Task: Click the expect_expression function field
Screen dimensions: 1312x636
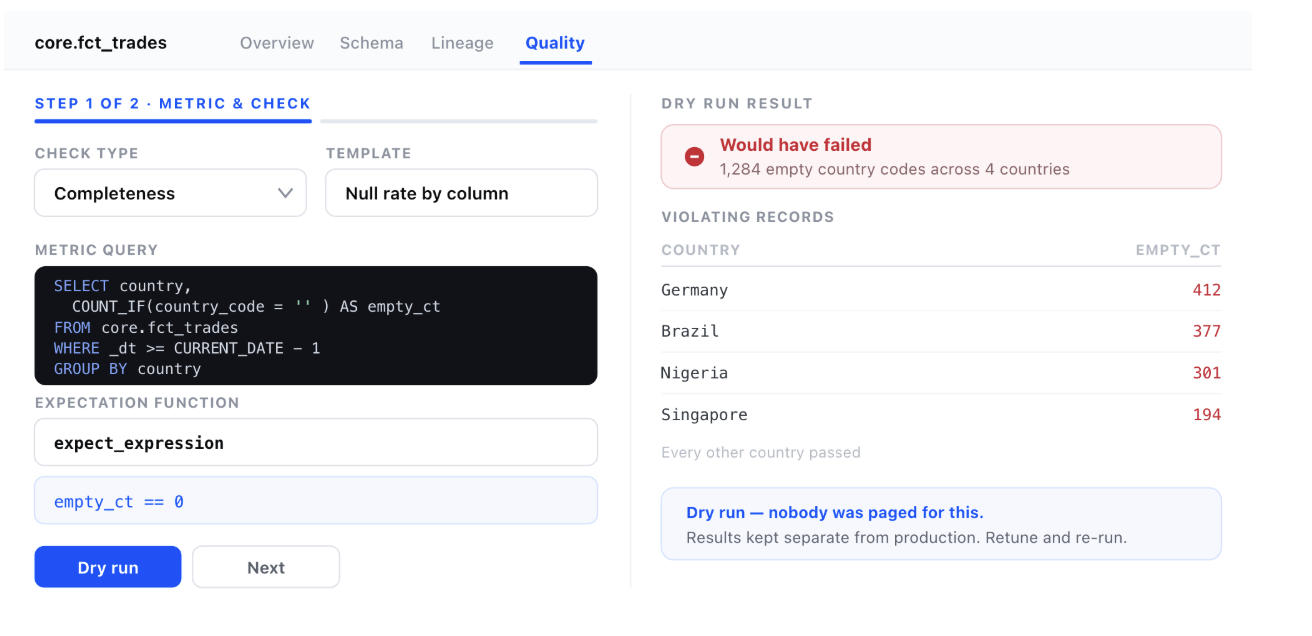Action: pyautogui.click(x=316, y=442)
